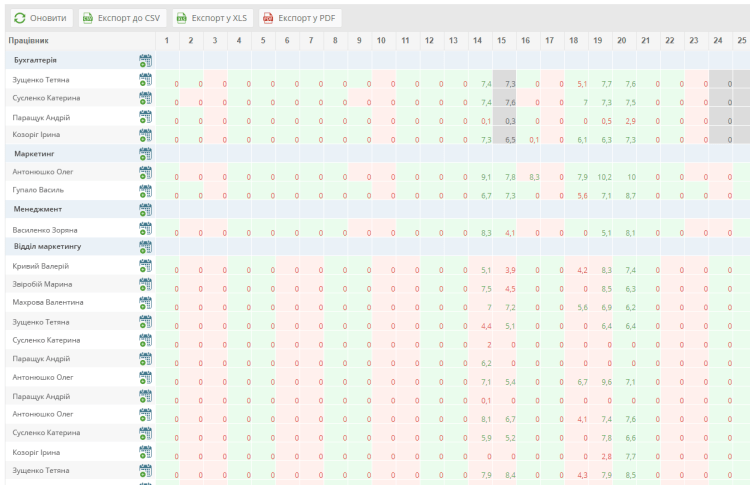Click calendar icon next to Махрова Валентина
This screenshot has width=750, height=485.
145,302
